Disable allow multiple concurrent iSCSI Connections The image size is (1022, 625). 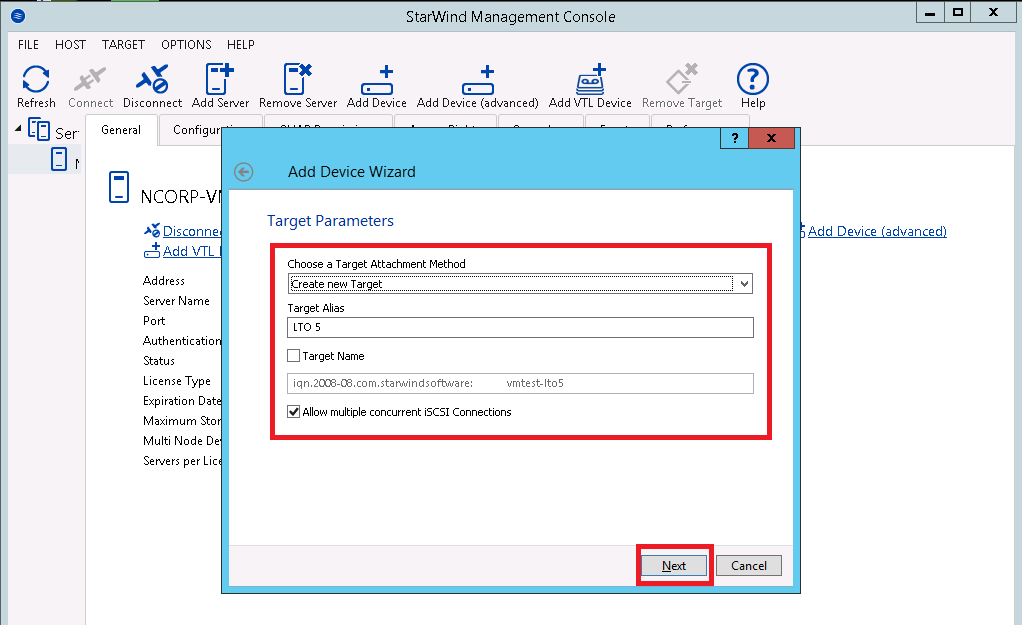click(x=294, y=411)
